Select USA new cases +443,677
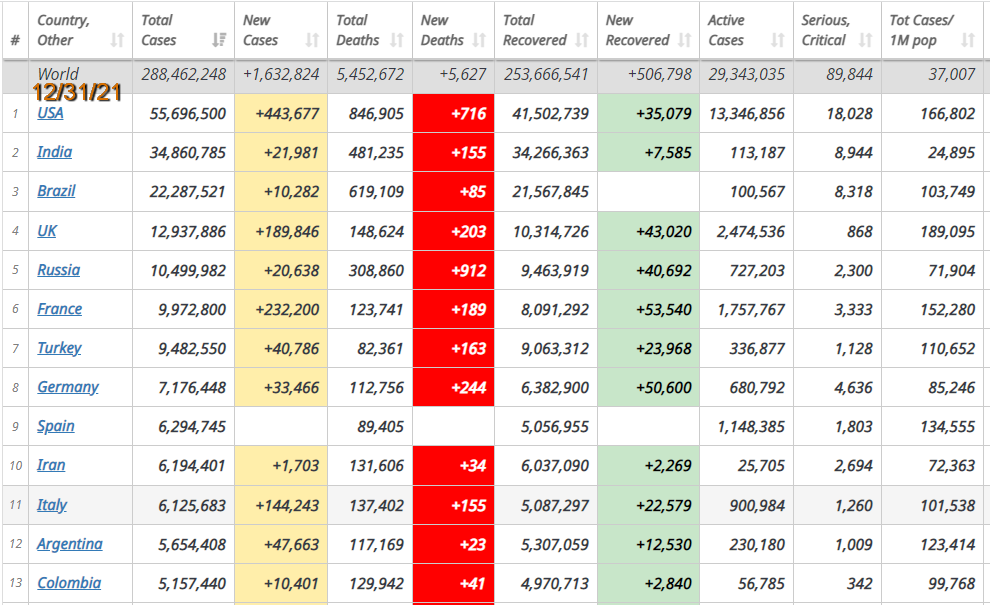 [287, 114]
